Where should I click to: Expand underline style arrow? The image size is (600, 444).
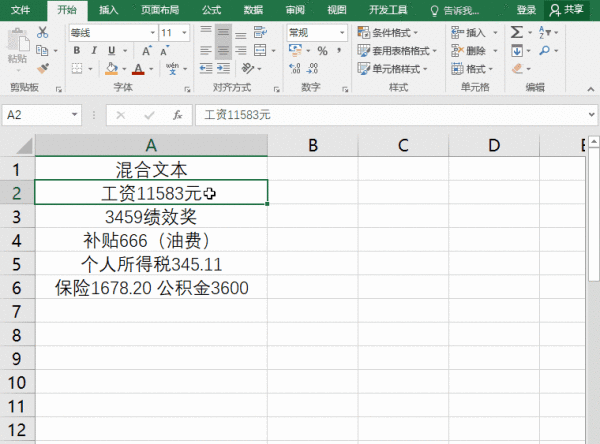(x=125, y=51)
